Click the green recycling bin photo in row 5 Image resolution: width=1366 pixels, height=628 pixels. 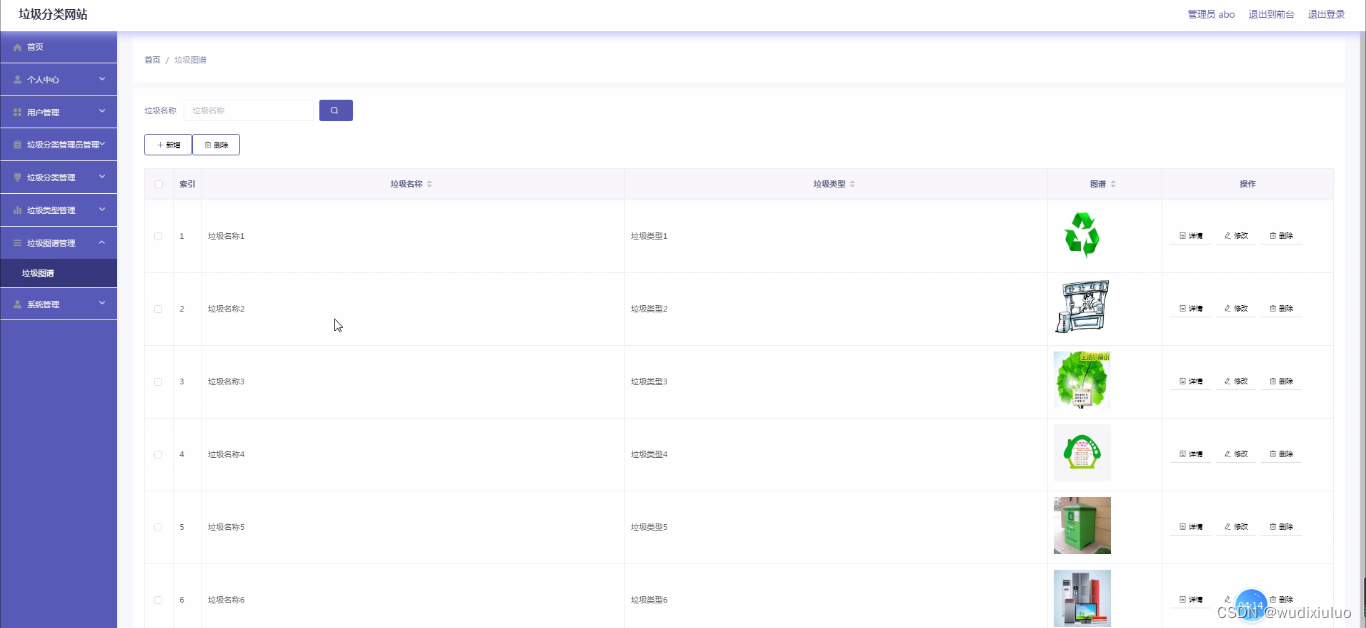click(1082, 526)
